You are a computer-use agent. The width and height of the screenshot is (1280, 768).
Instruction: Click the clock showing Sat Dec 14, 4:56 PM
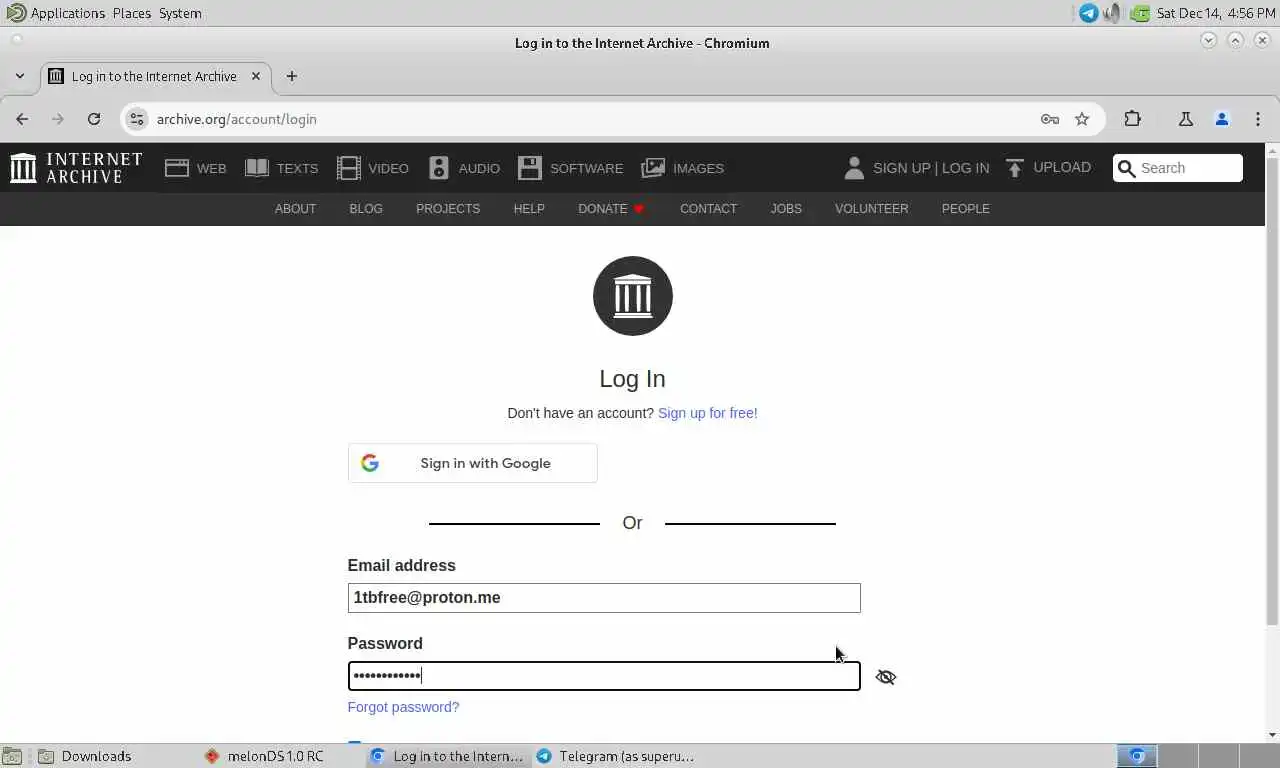[1215, 13]
